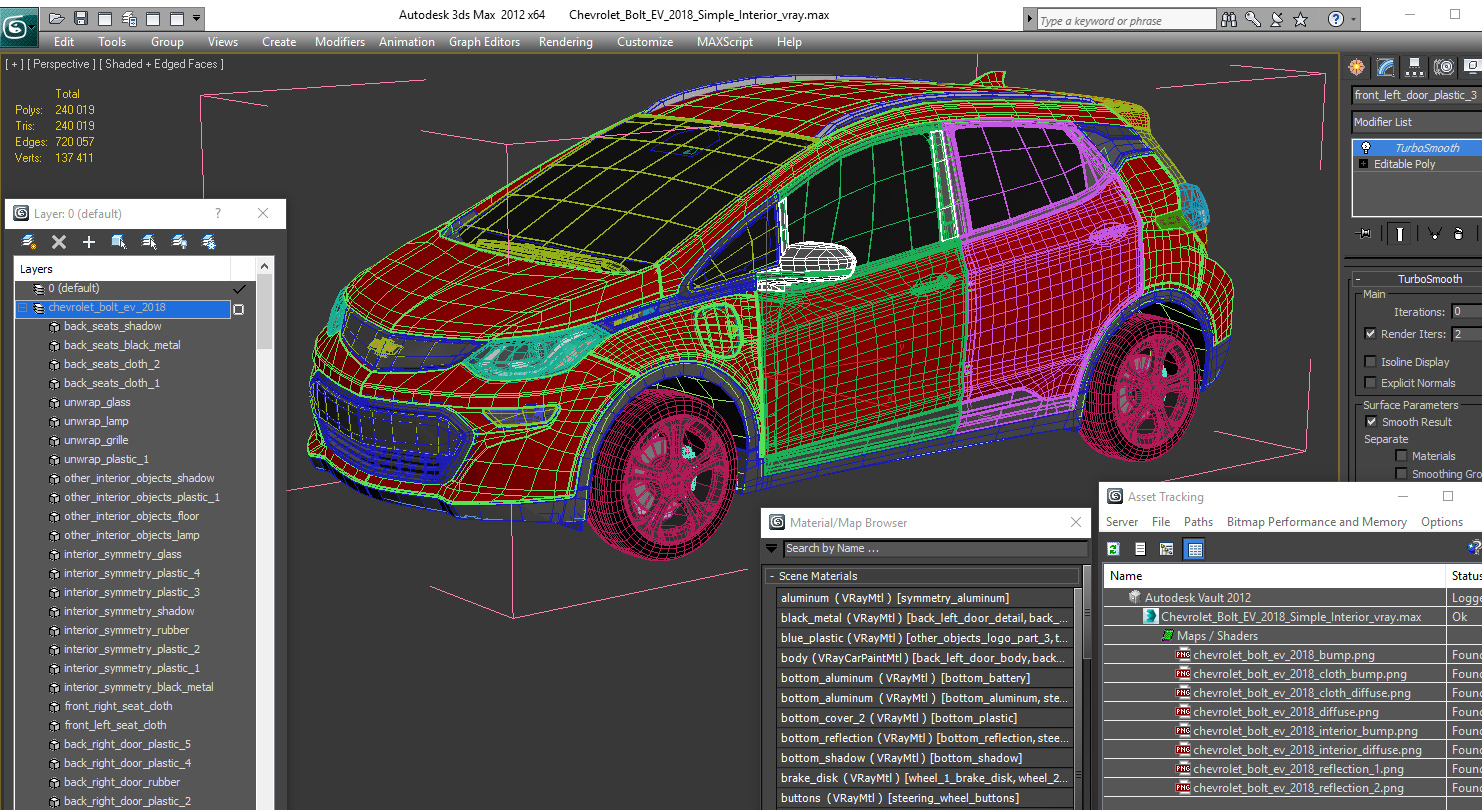Toggle the Smooth Result checkbox
The width and height of the screenshot is (1482, 810).
point(1371,422)
